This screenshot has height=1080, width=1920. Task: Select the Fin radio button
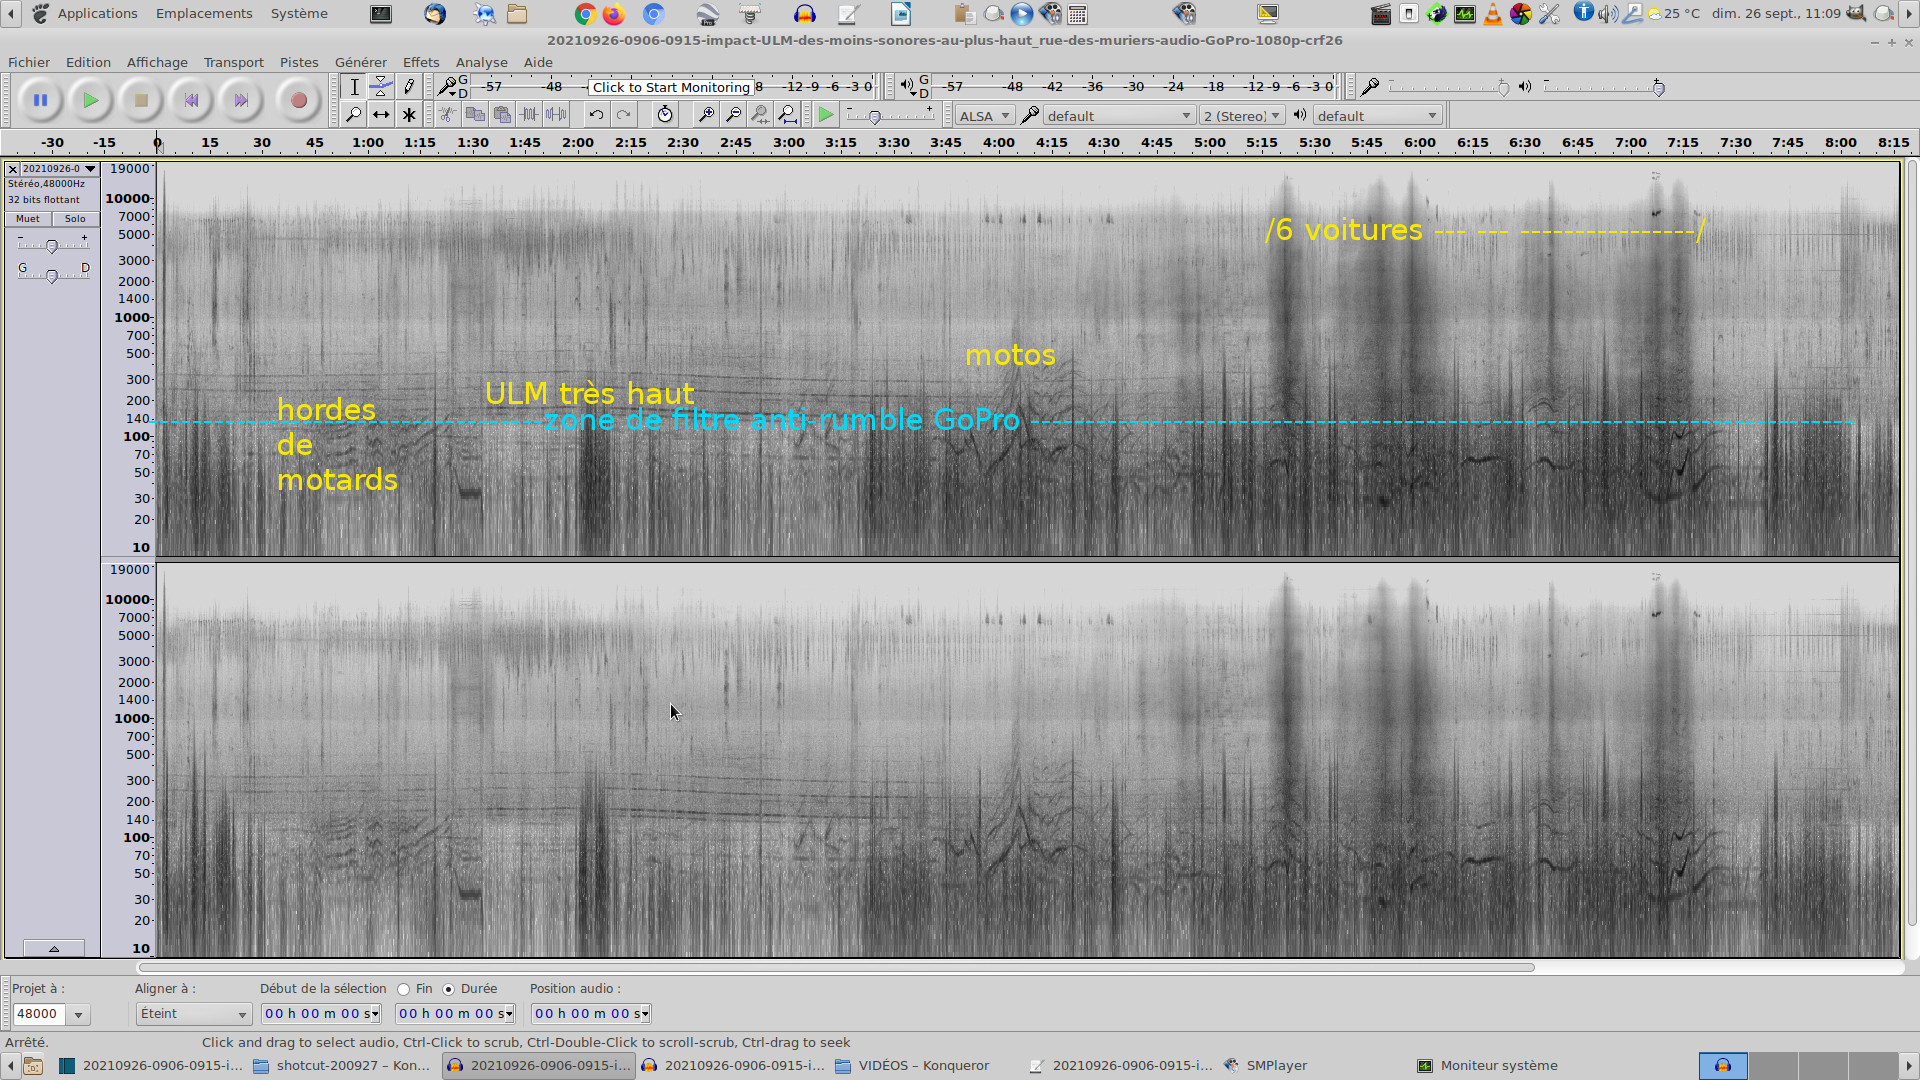point(404,989)
